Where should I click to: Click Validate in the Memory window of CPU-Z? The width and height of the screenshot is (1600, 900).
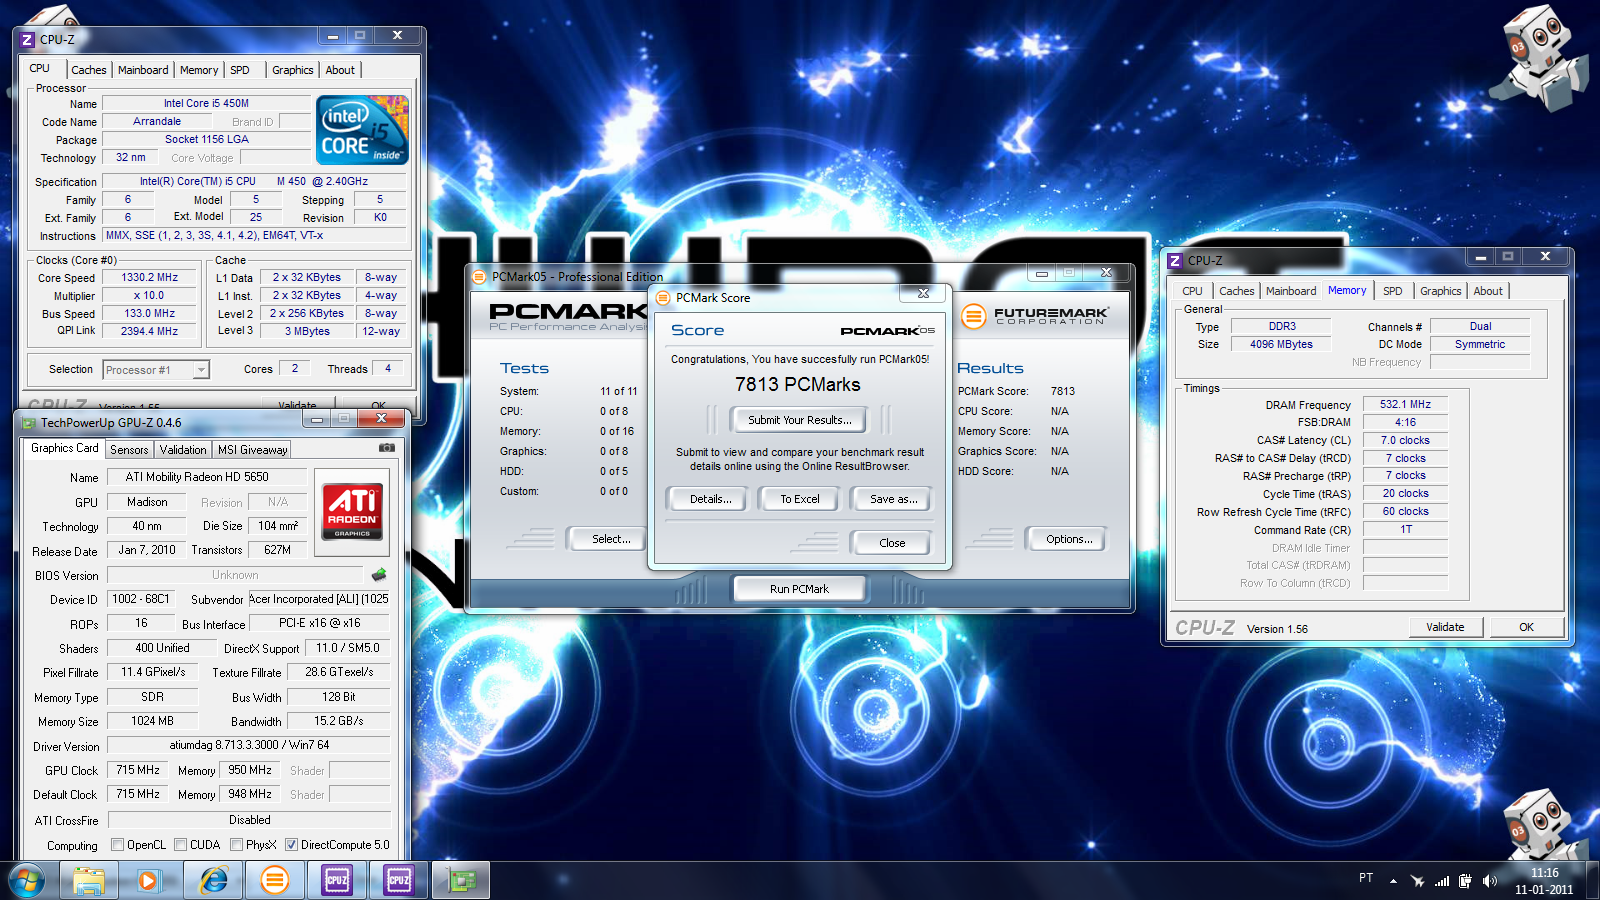[1445, 627]
